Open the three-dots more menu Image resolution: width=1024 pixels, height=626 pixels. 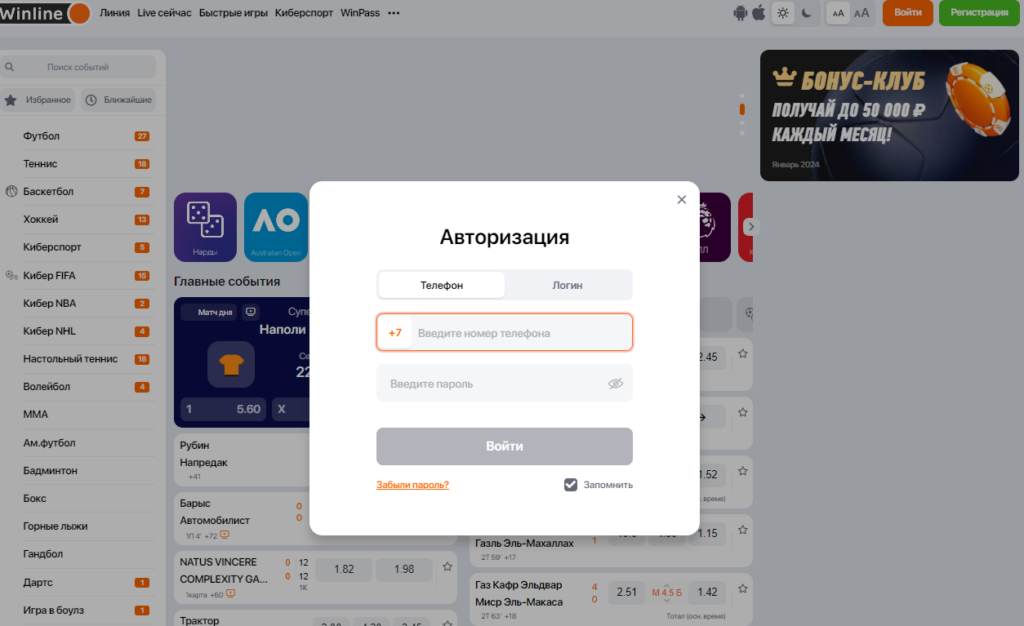(x=393, y=13)
